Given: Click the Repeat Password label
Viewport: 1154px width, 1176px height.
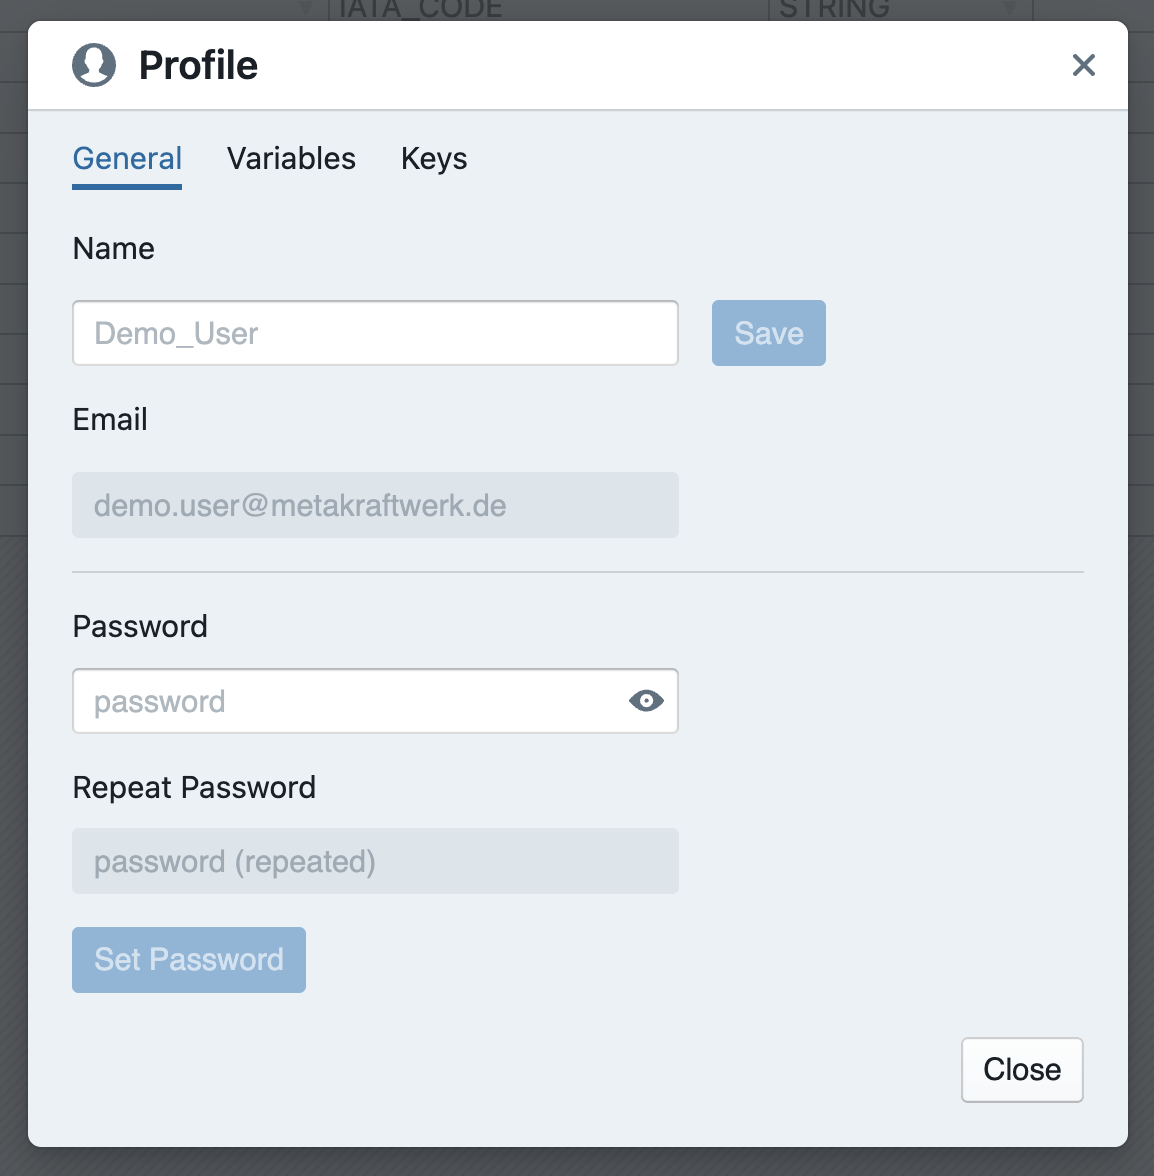Looking at the screenshot, I should point(194,787).
